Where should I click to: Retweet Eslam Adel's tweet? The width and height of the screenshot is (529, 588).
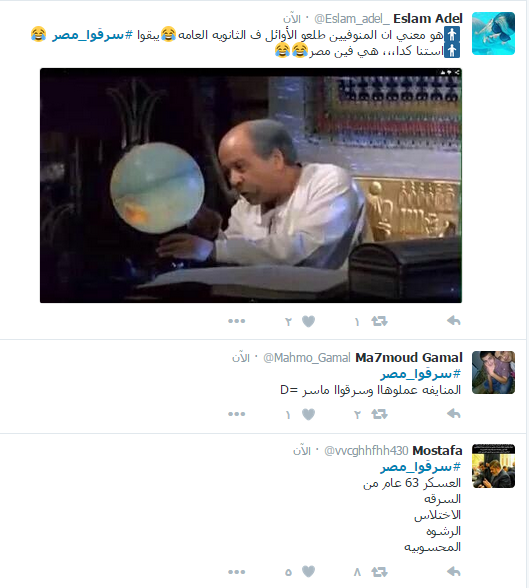pos(379,321)
